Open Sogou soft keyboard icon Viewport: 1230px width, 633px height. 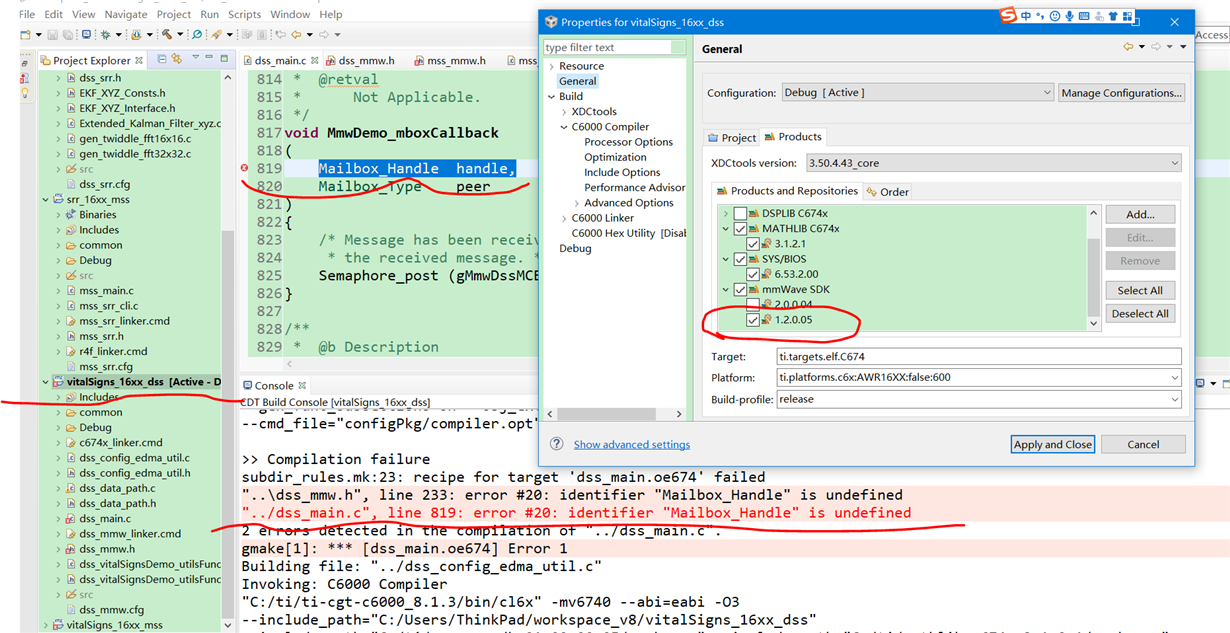point(1084,16)
